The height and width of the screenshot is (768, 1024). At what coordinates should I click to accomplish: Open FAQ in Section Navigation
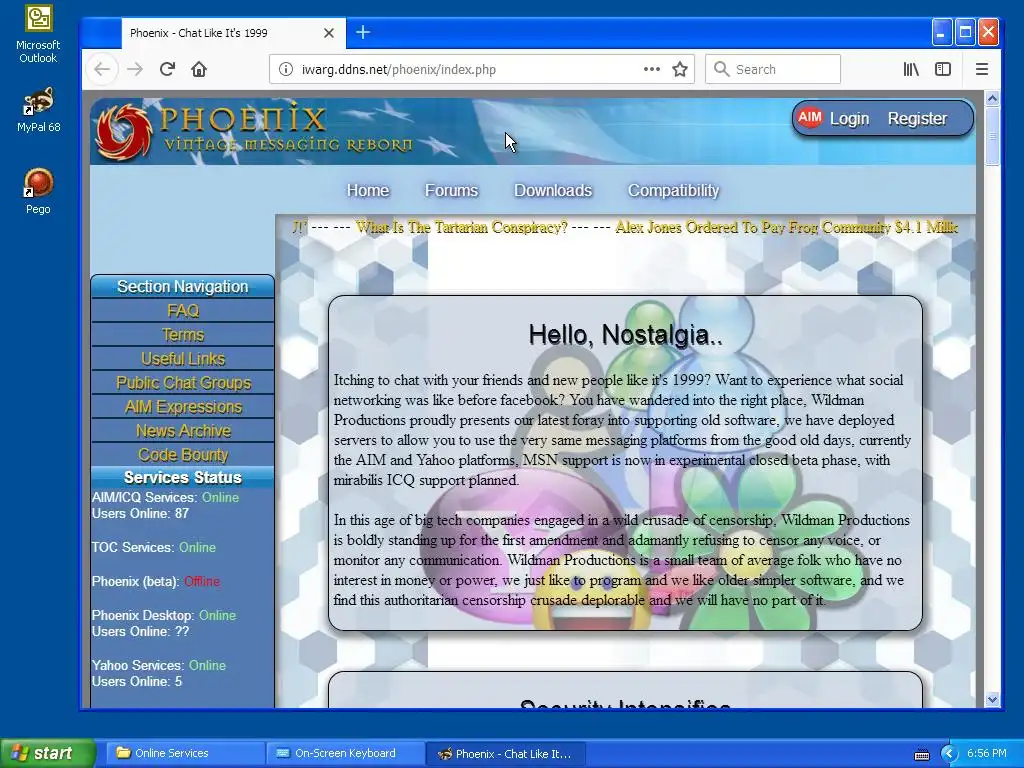pos(183,310)
